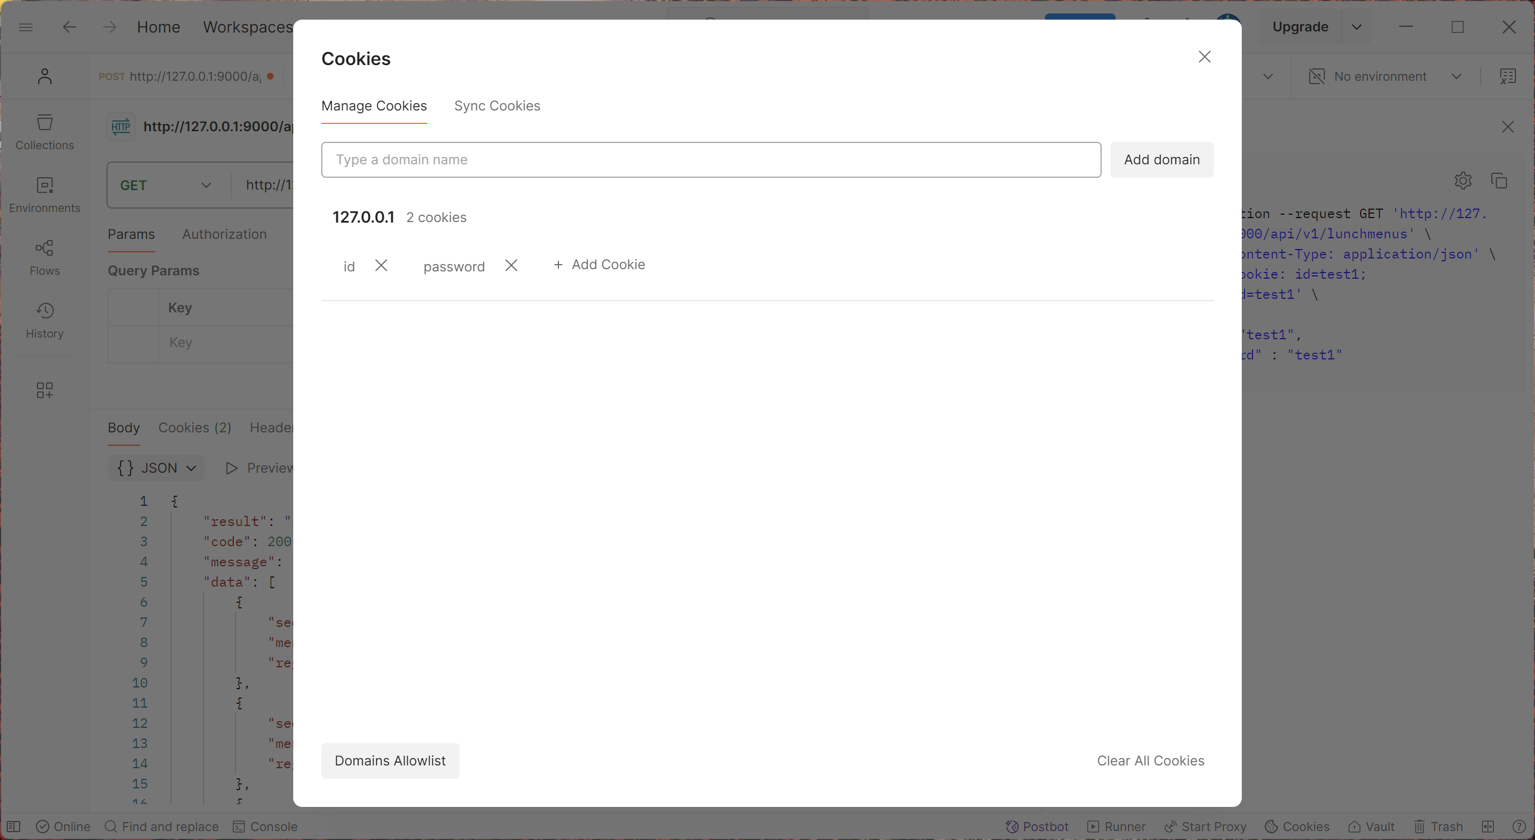This screenshot has width=1535, height=840.
Task: Open the Flows sidebar section
Action: [x=45, y=258]
